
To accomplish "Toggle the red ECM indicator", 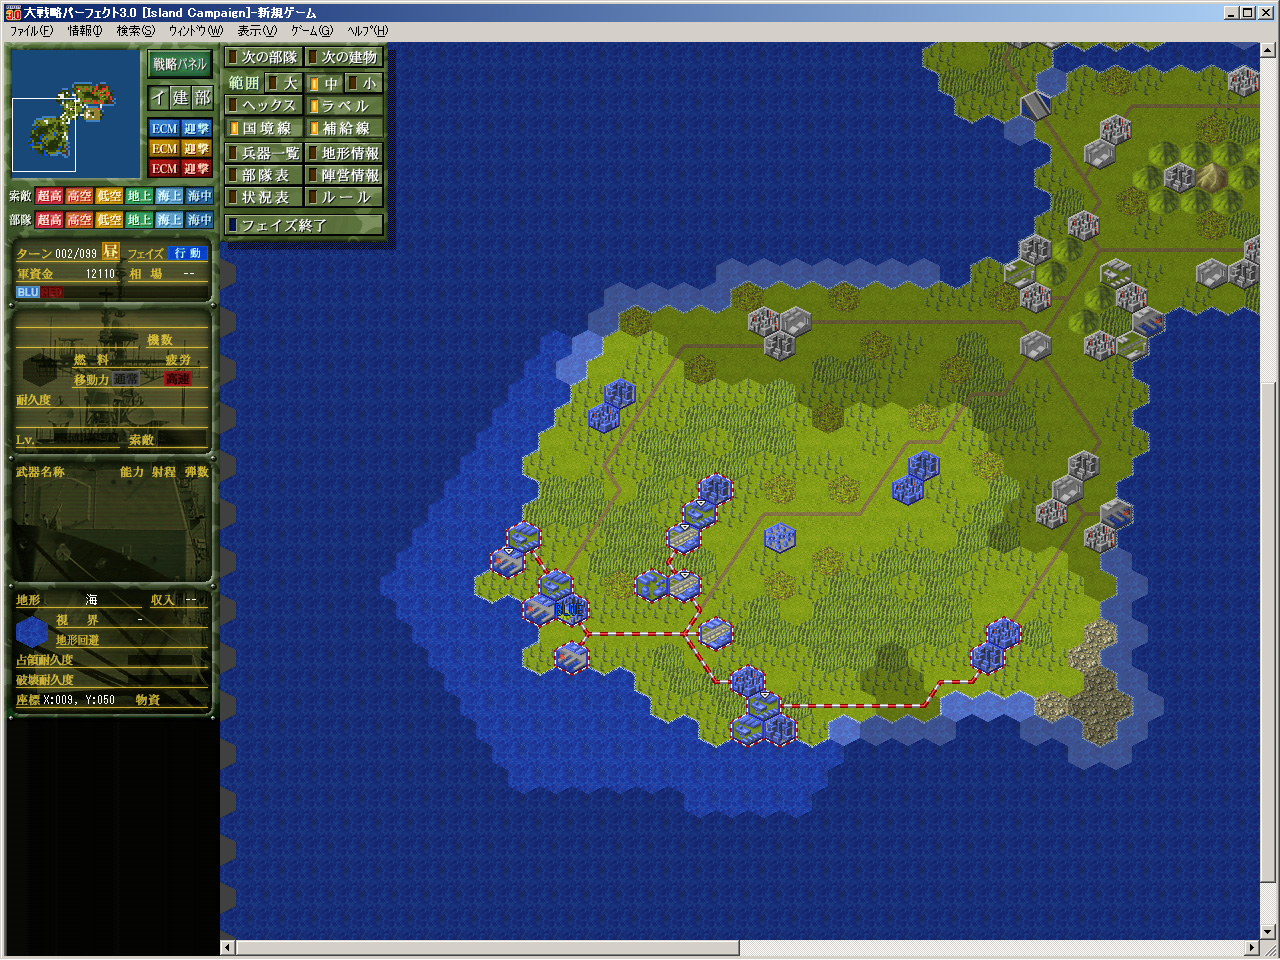I will click(164, 168).
